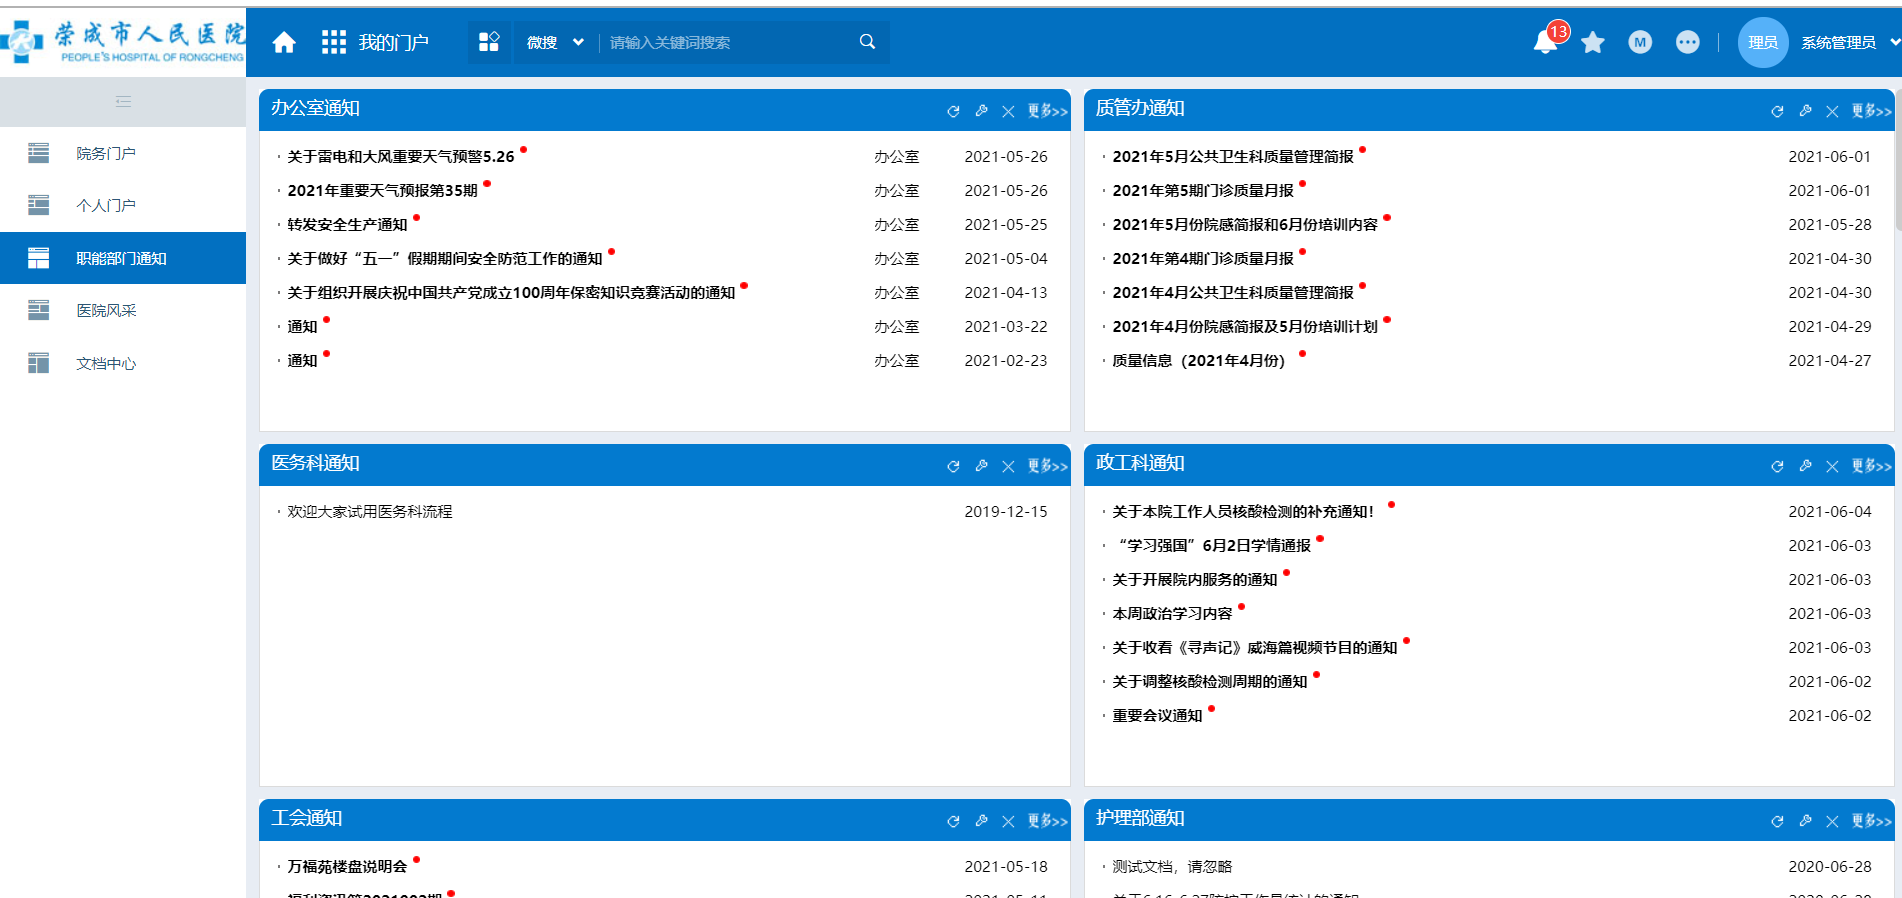Refresh the 工会通知 panel
Viewport: 1902px width, 898px height.
pyautogui.click(x=953, y=821)
